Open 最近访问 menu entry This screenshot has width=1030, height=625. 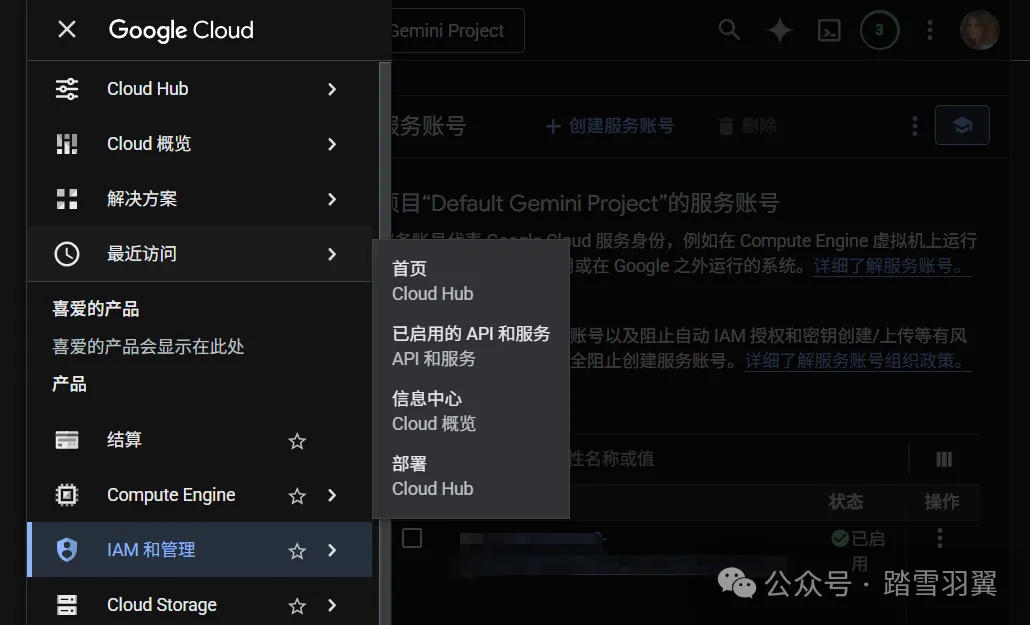click(x=200, y=254)
